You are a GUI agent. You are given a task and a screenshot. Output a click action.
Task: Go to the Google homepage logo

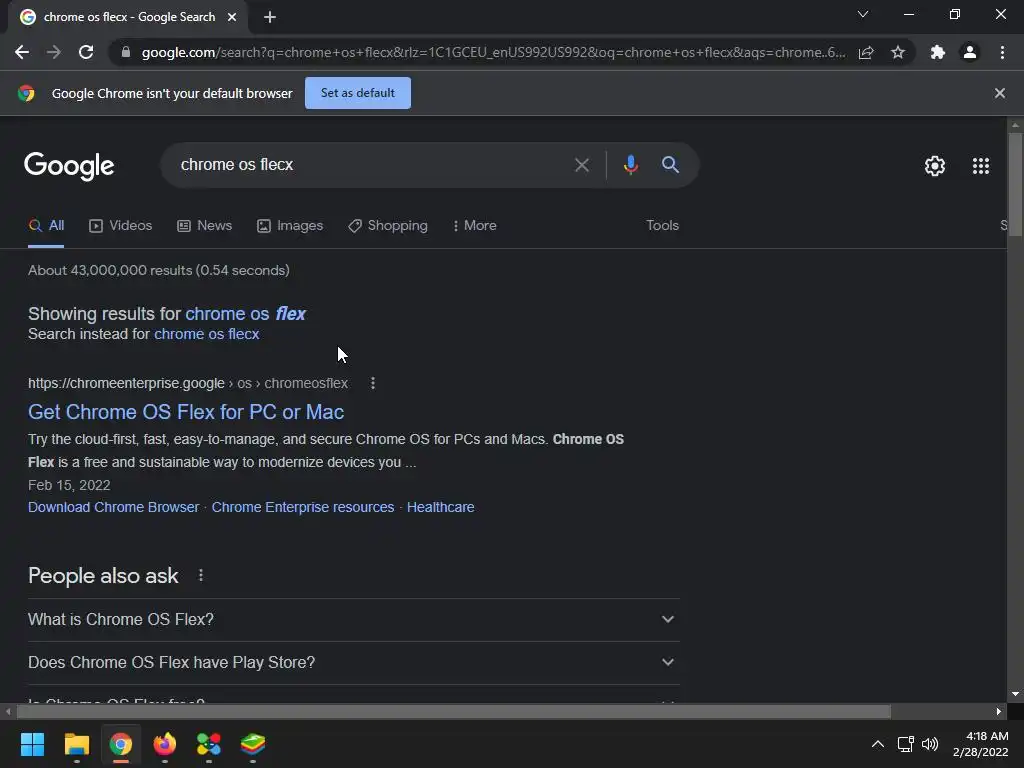point(69,166)
